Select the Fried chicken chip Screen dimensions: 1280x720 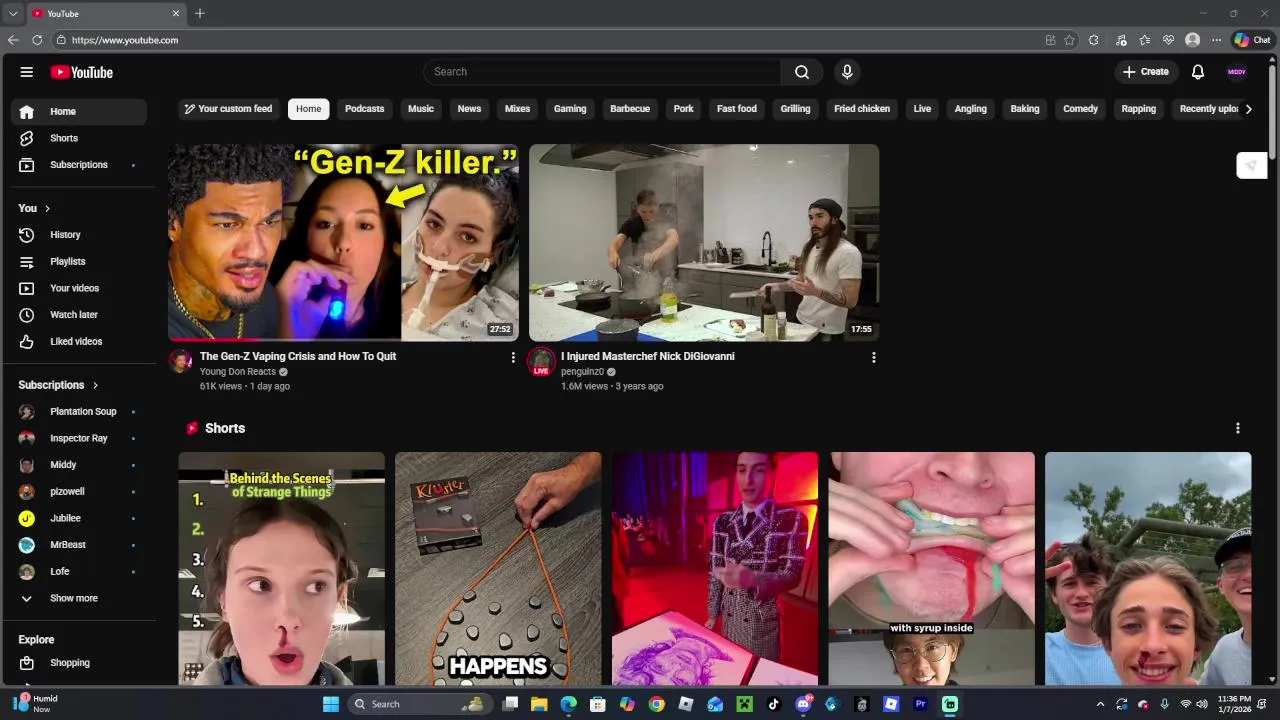pyautogui.click(x=862, y=109)
